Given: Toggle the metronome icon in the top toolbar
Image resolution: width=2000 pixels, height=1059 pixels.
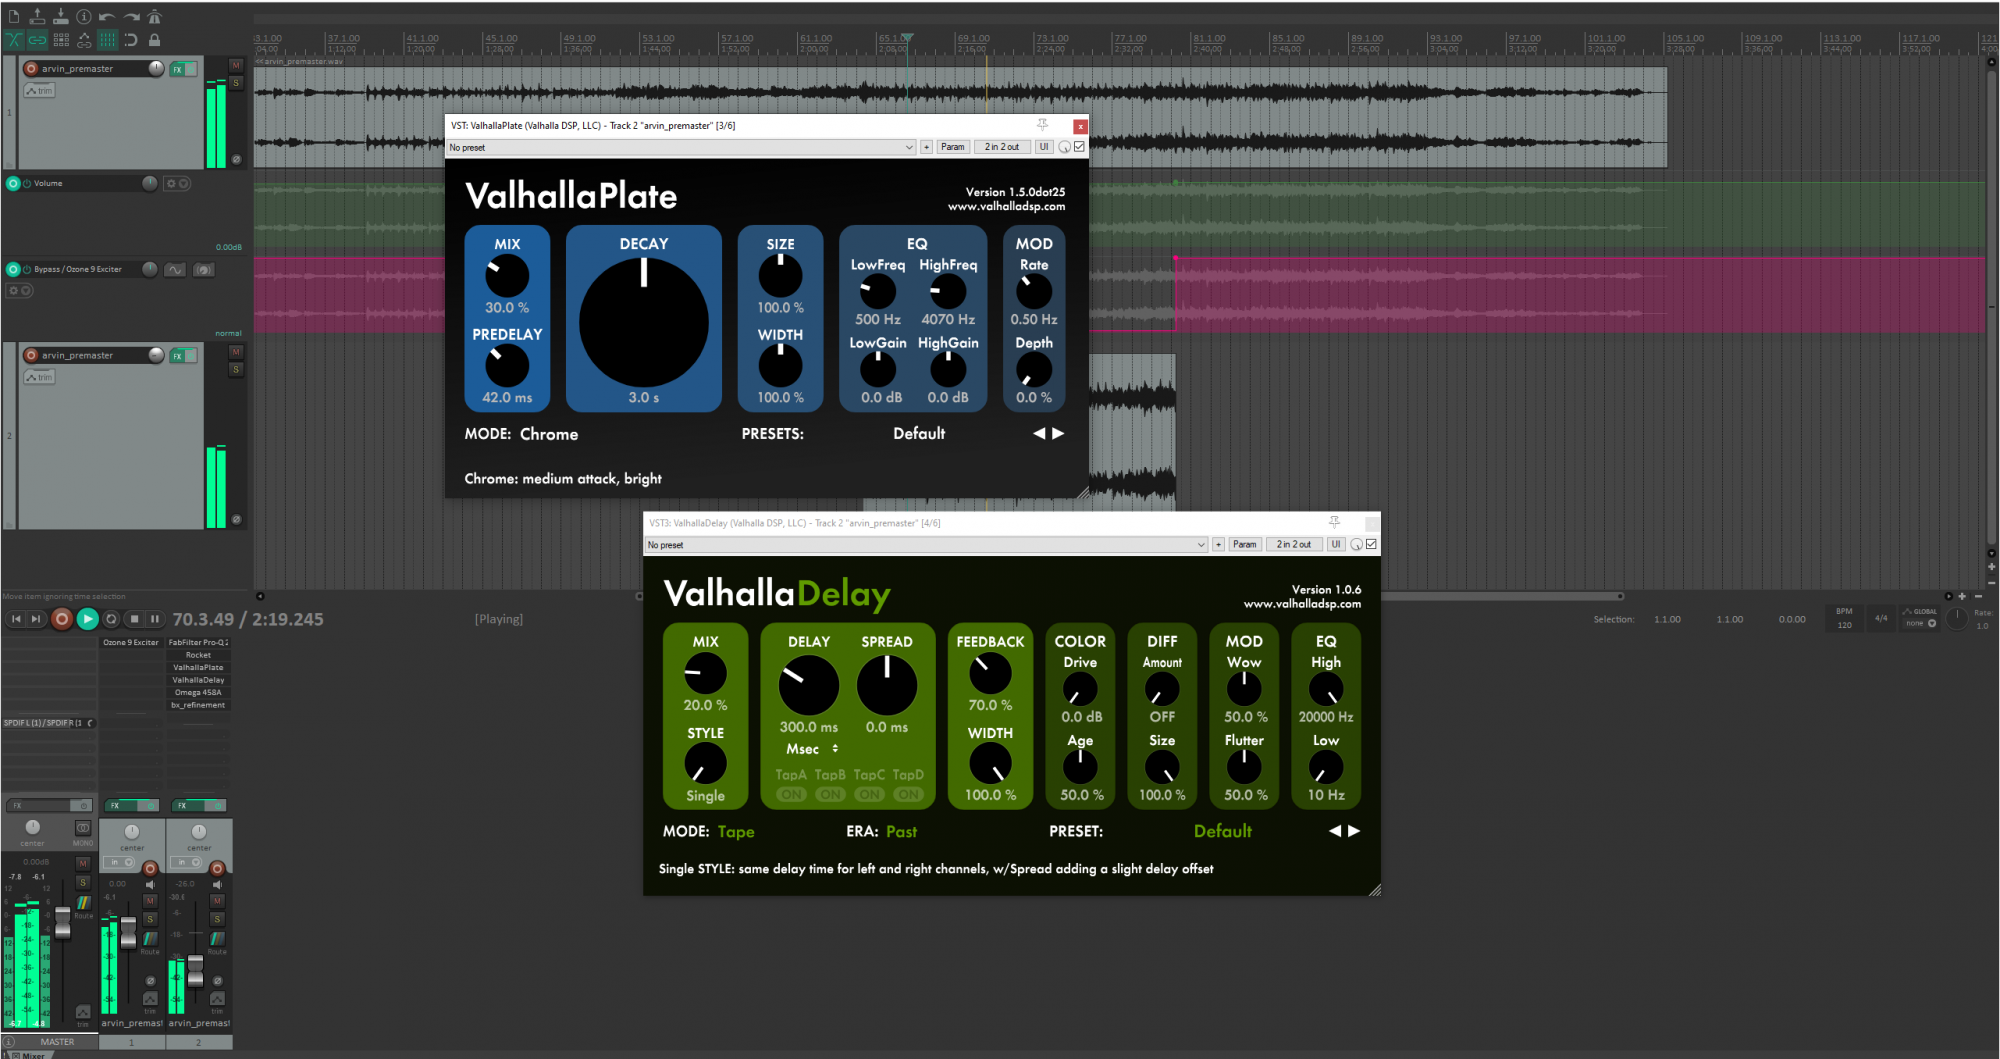Looking at the screenshot, I should point(155,16).
